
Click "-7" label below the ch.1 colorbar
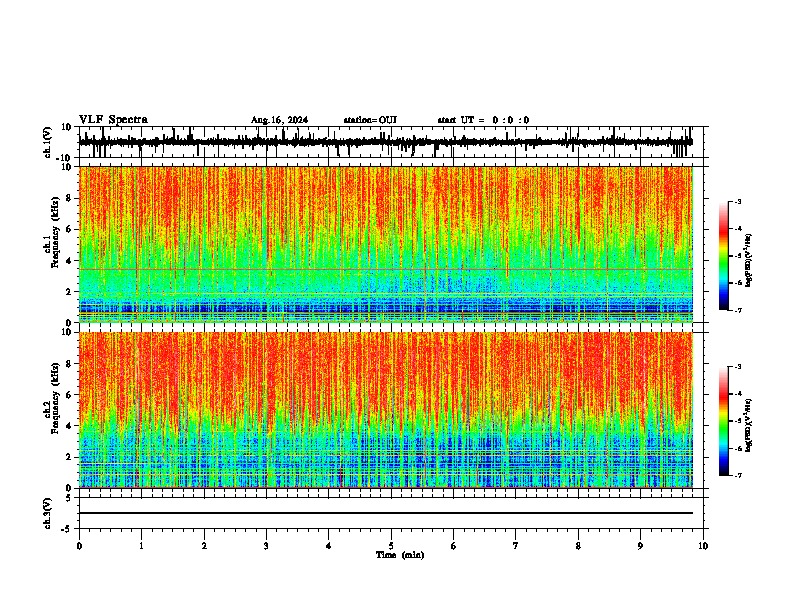click(x=738, y=310)
